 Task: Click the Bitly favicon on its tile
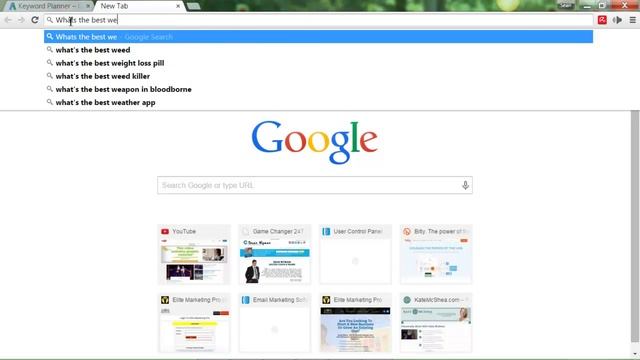[407, 231]
